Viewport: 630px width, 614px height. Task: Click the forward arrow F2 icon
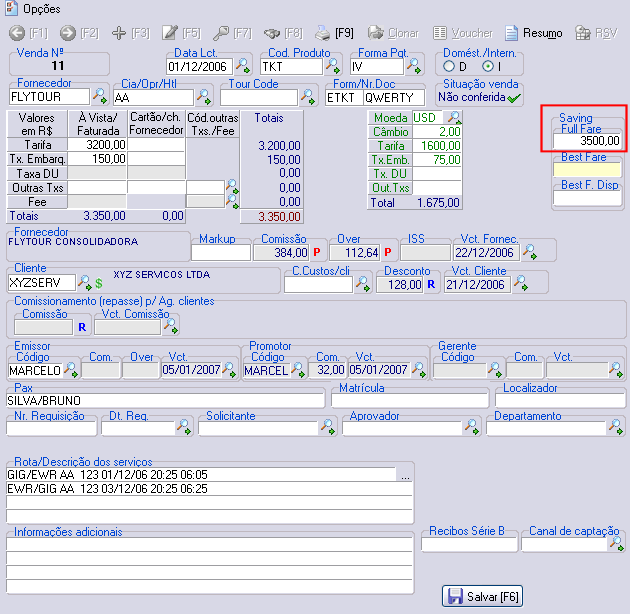(x=68, y=33)
